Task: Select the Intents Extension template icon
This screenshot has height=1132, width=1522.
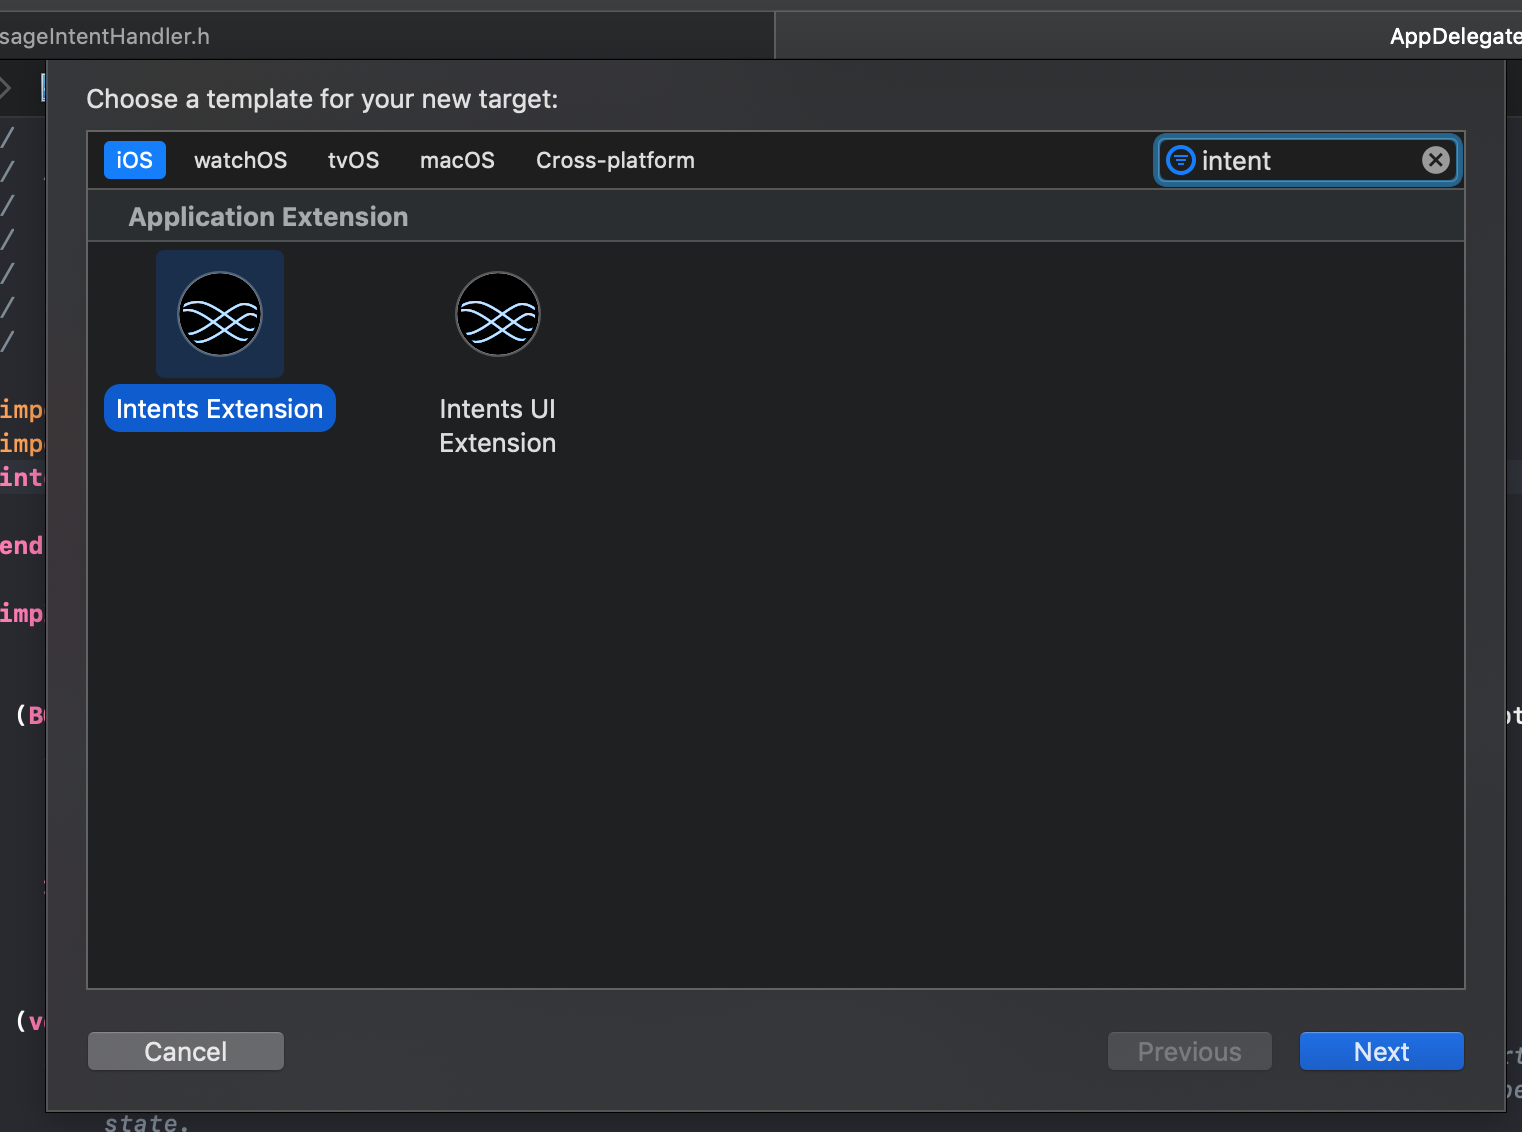Action: click(x=220, y=314)
